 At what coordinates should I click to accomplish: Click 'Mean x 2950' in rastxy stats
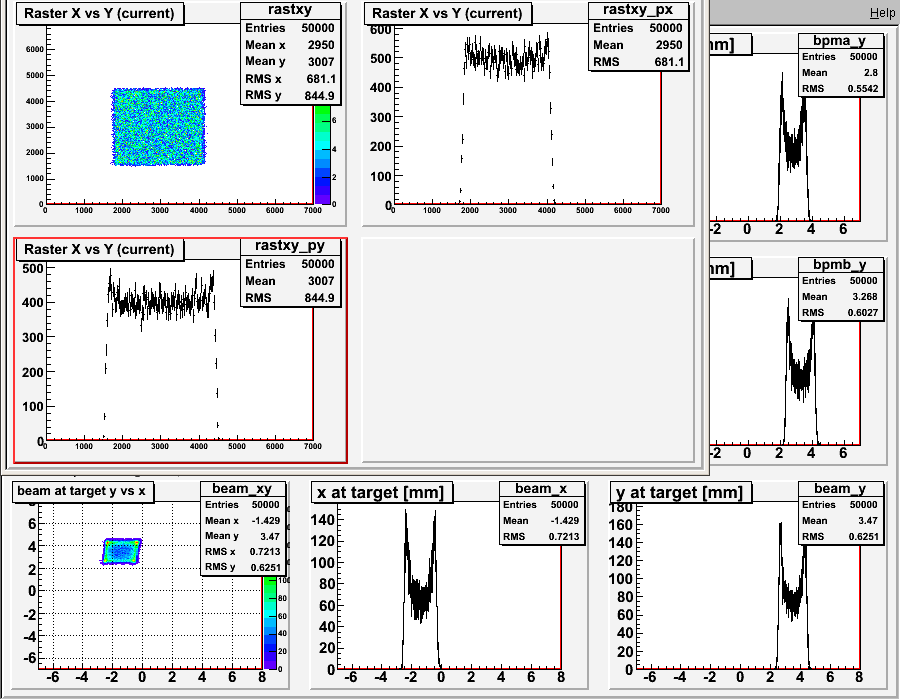point(290,45)
